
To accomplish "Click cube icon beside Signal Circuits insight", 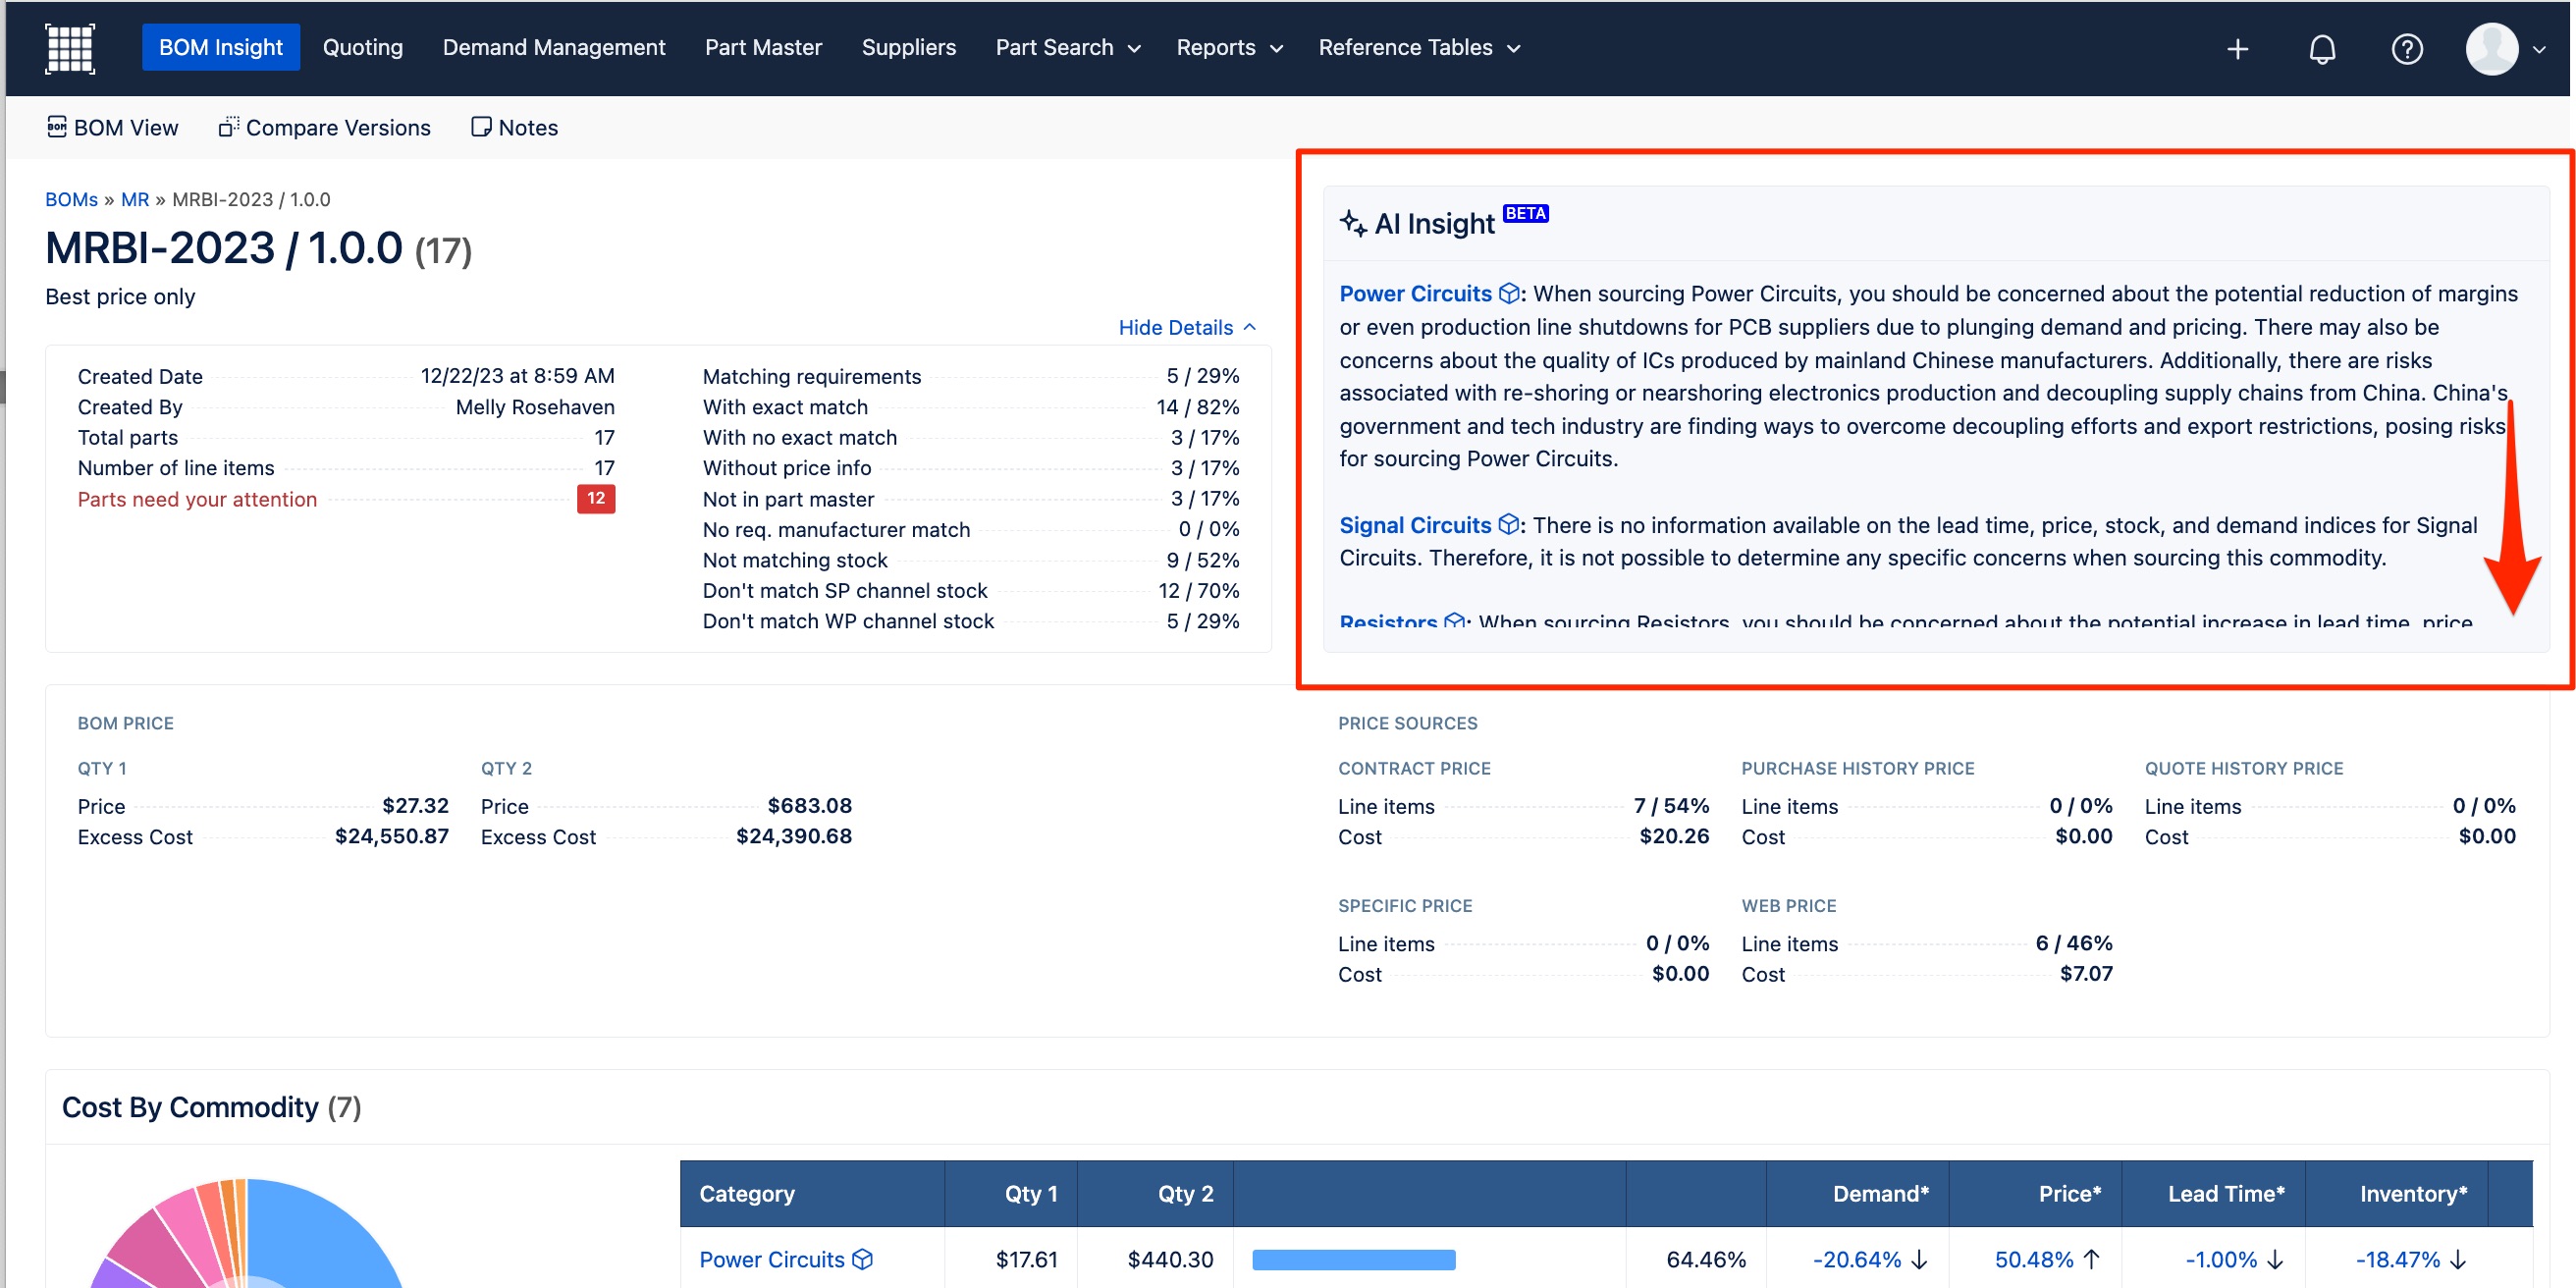I will pos(1508,525).
